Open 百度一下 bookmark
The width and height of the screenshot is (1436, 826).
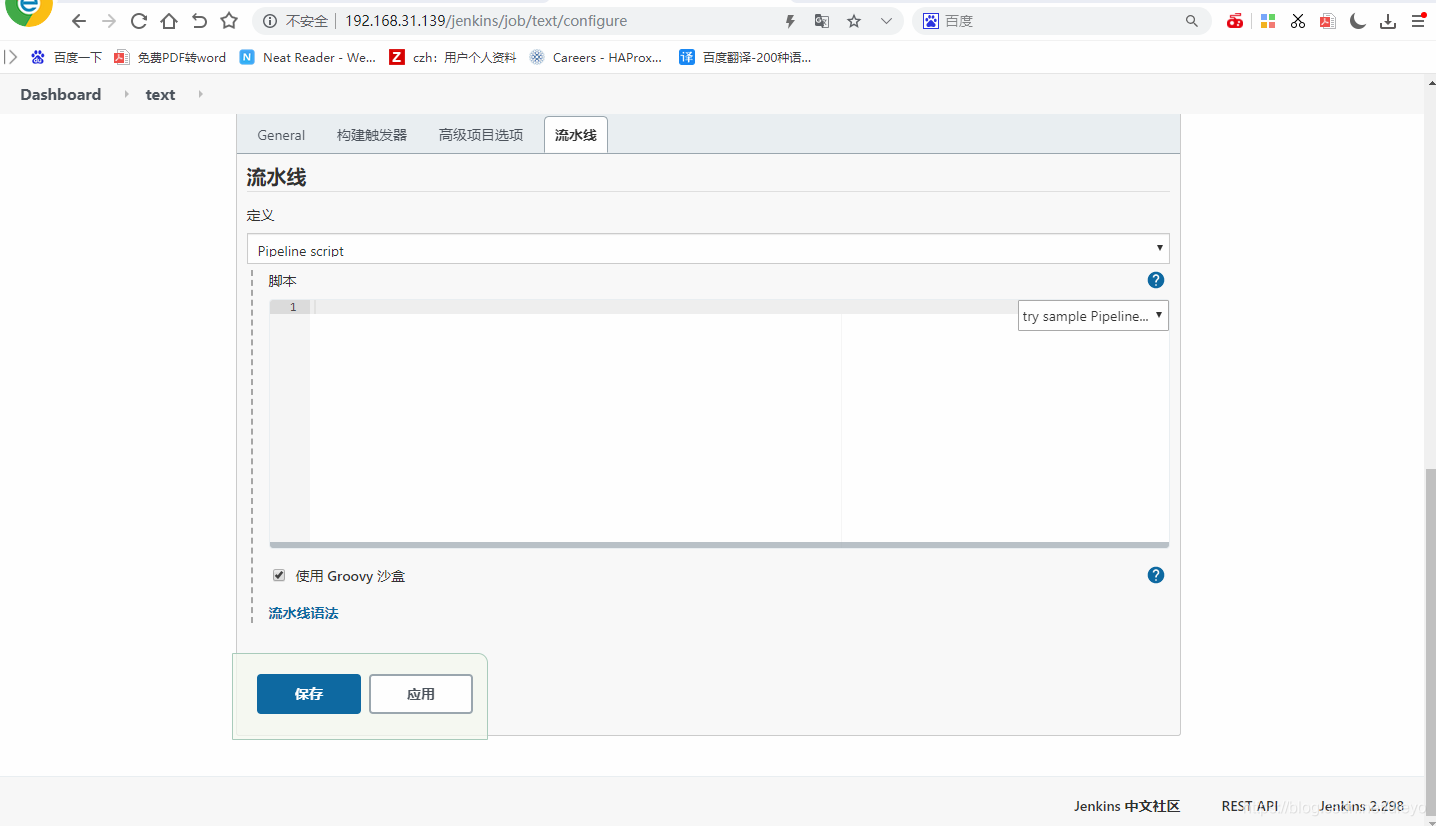(x=66, y=57)
